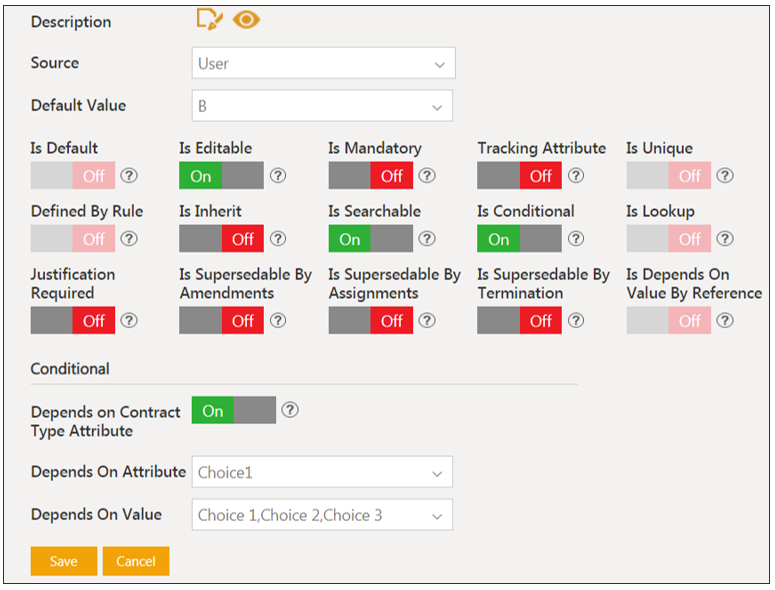Show help for Tracking Attribute
This screenshot has width=775, height=590.
576,176
